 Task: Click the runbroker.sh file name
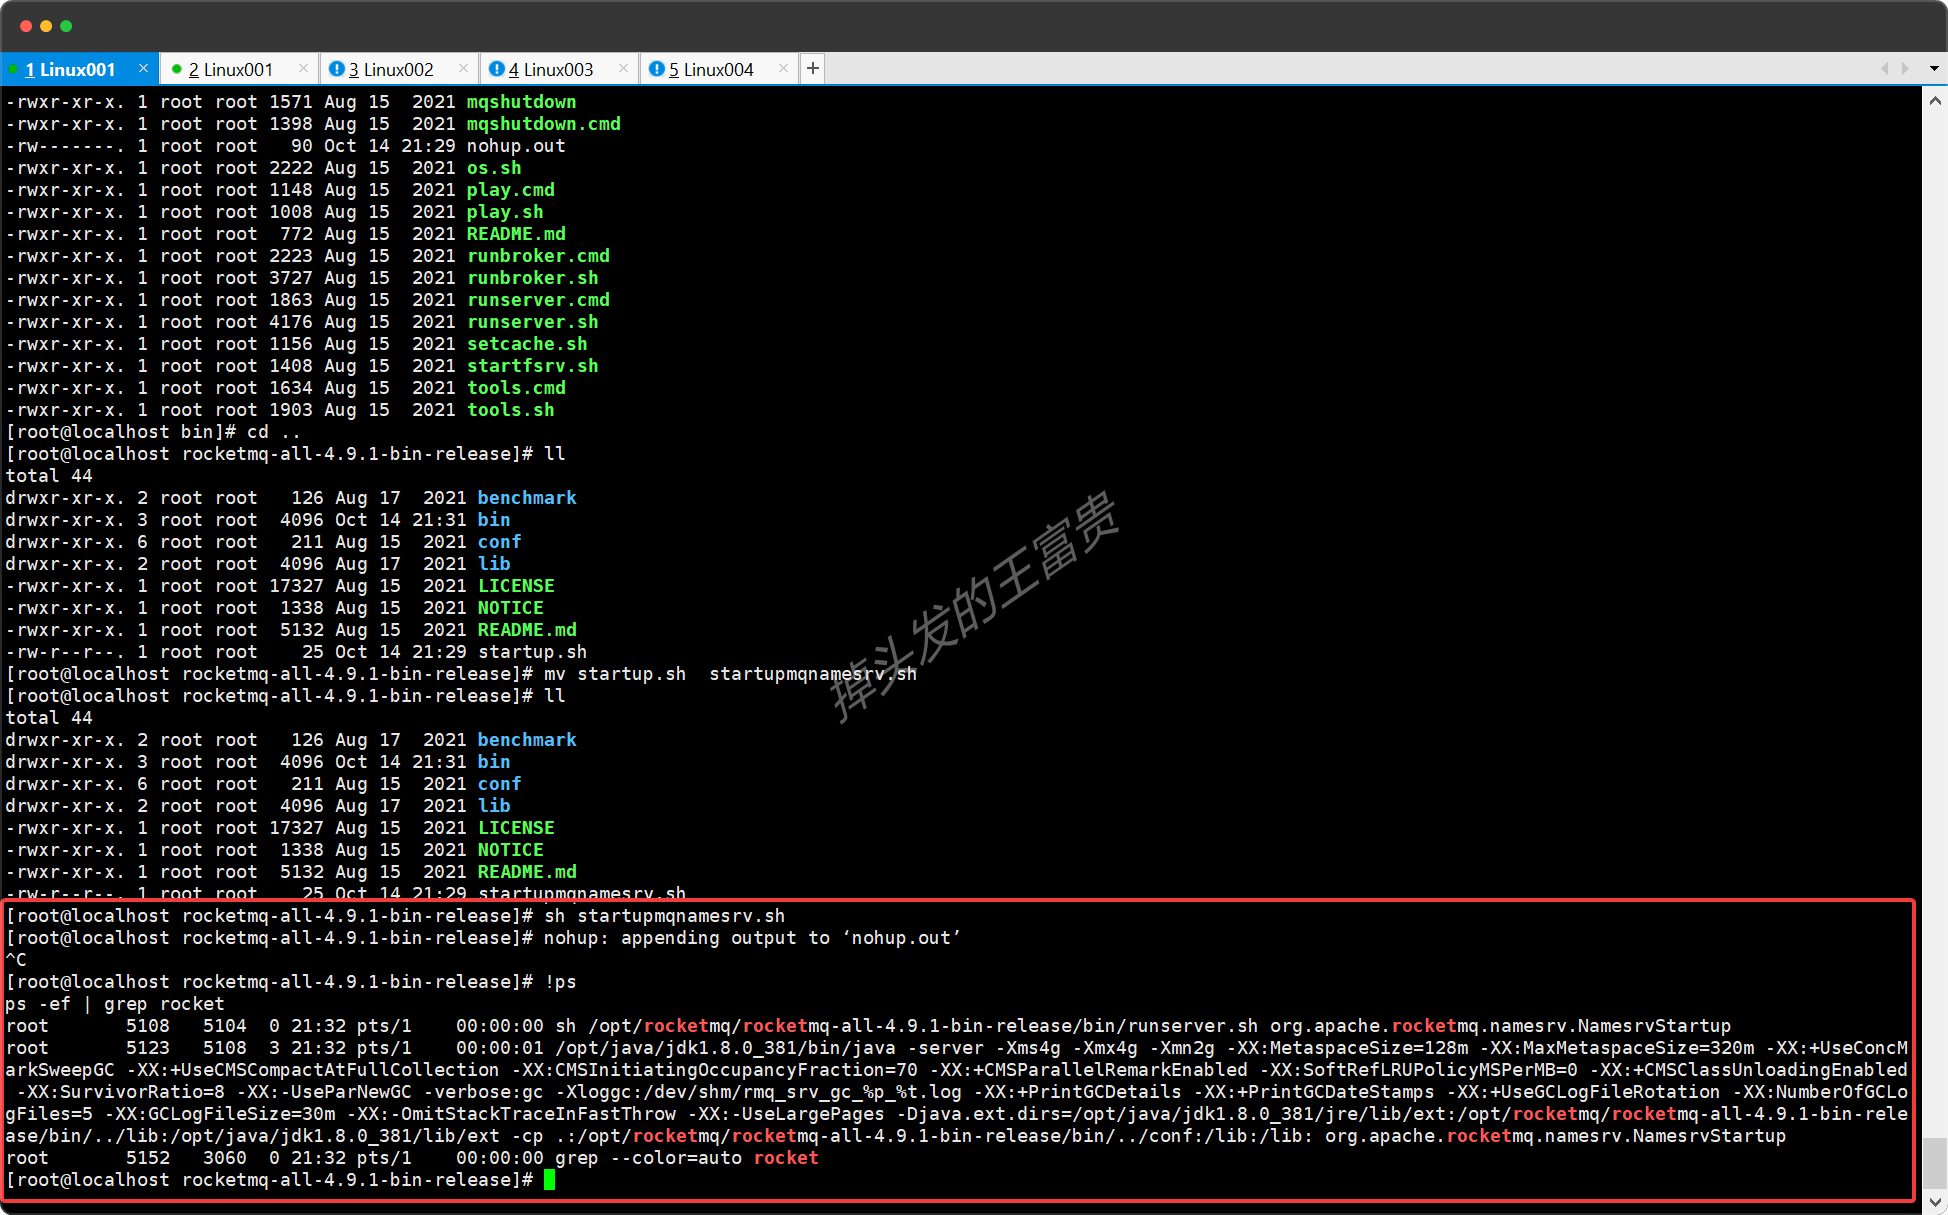[x=533, y=278]
